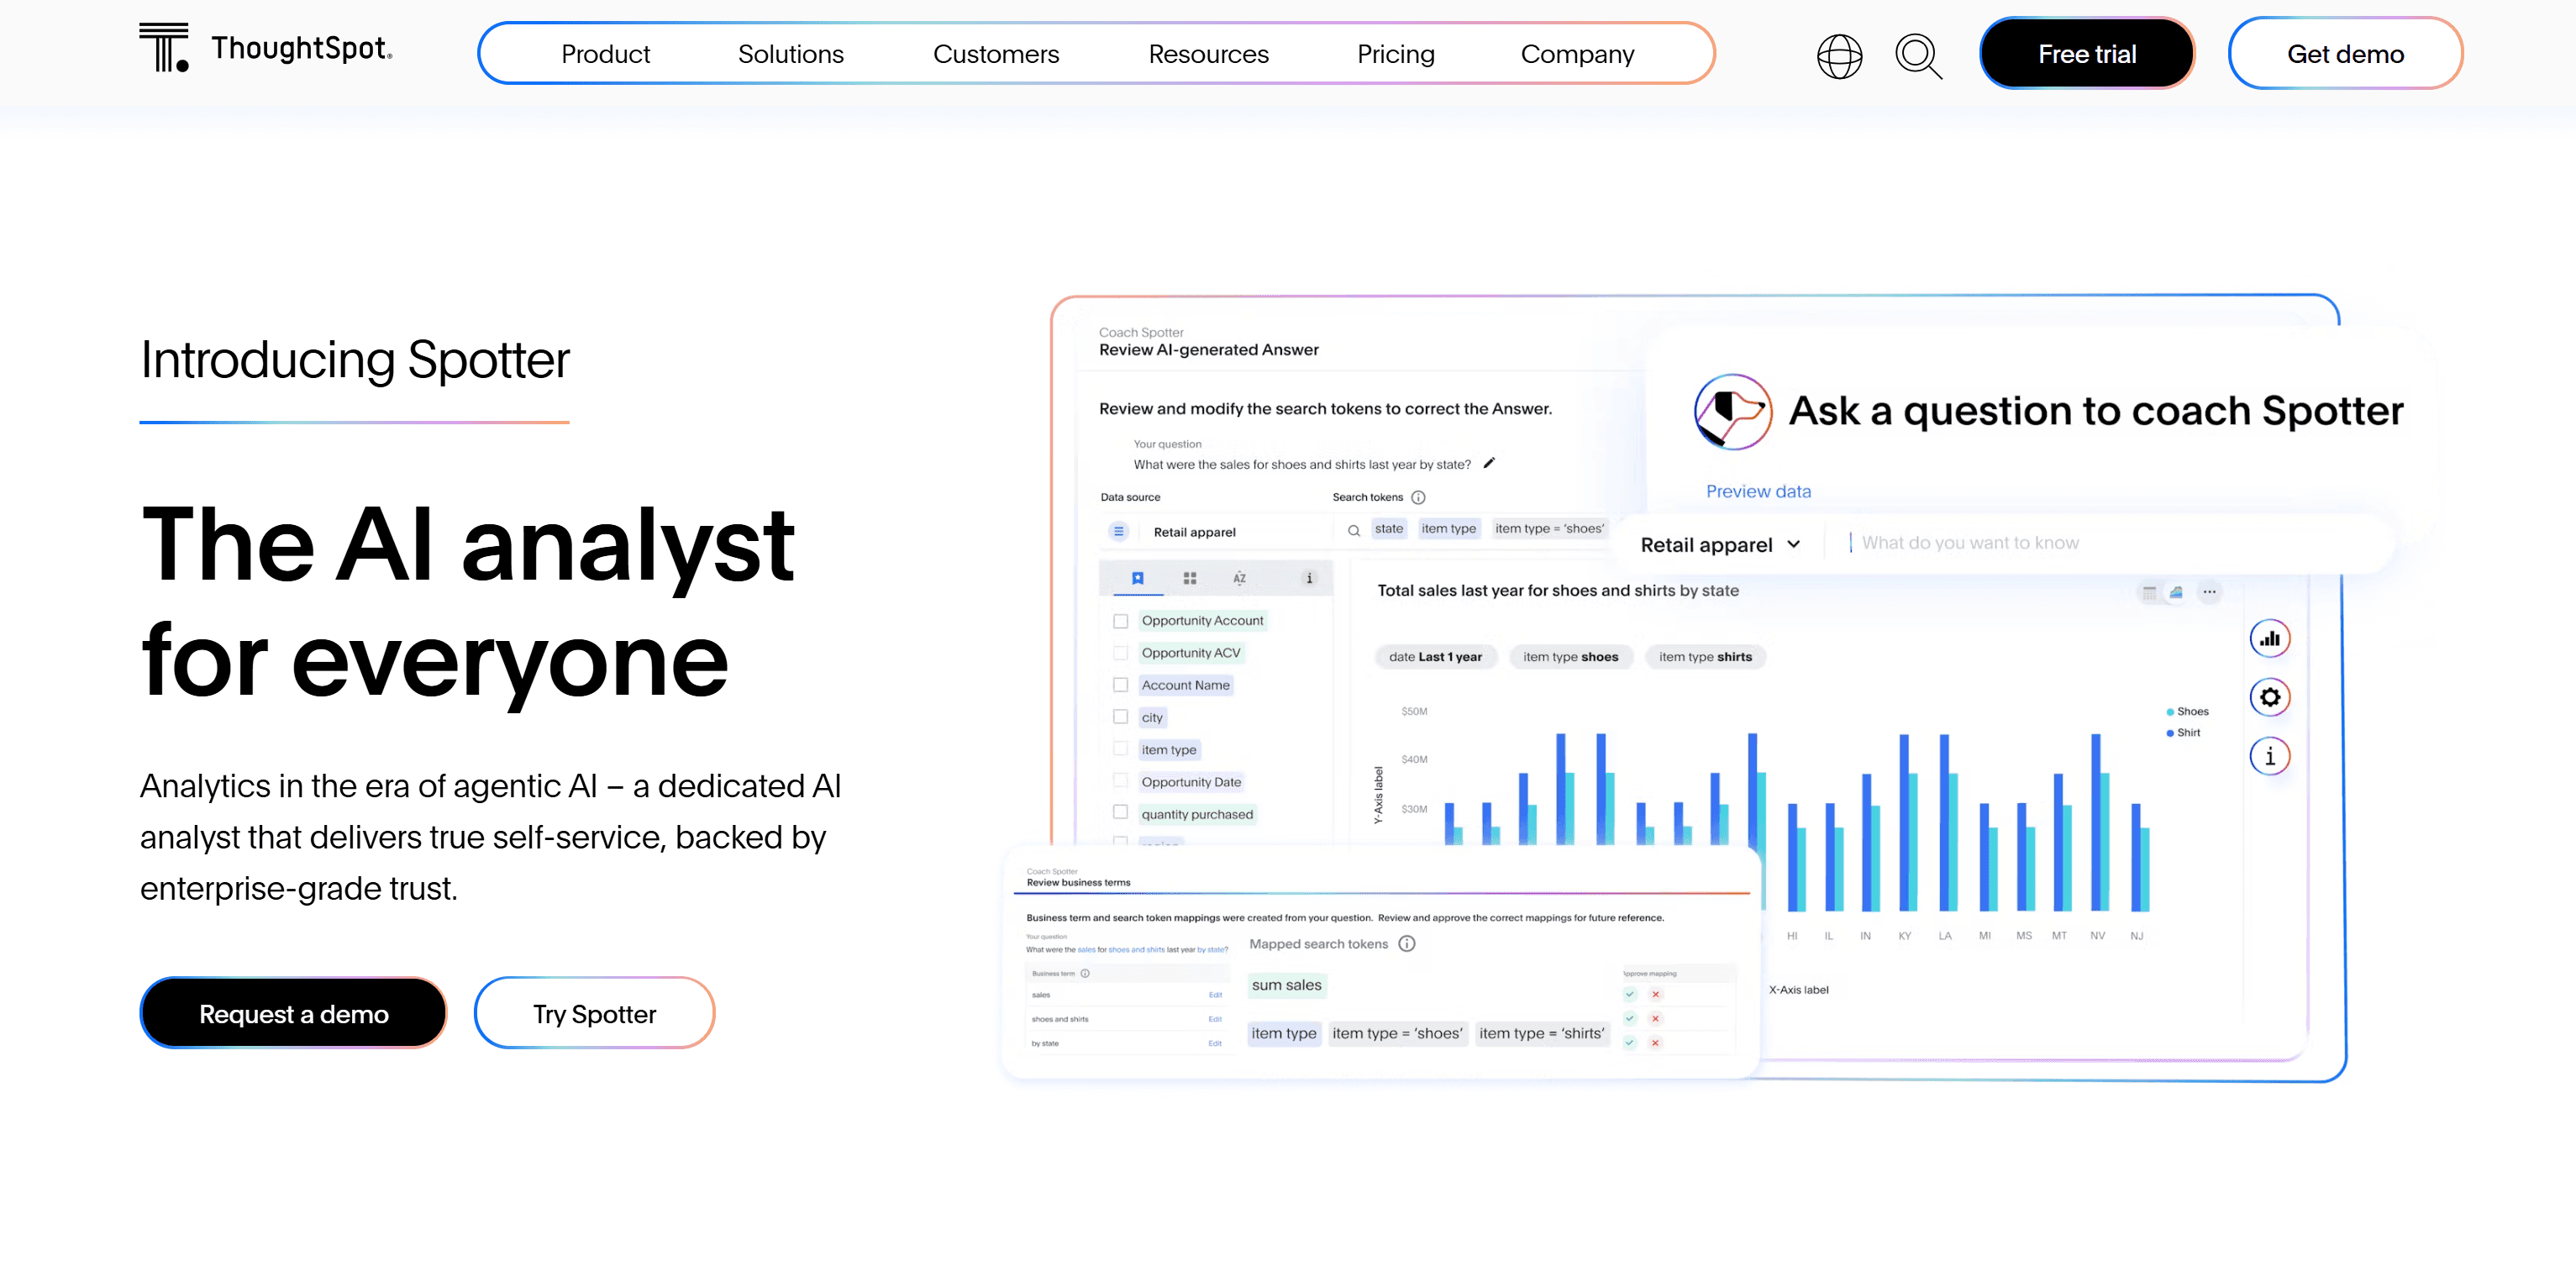Click the AZ sort icon
The image size is (2576, 1266).
point(1239,578)
